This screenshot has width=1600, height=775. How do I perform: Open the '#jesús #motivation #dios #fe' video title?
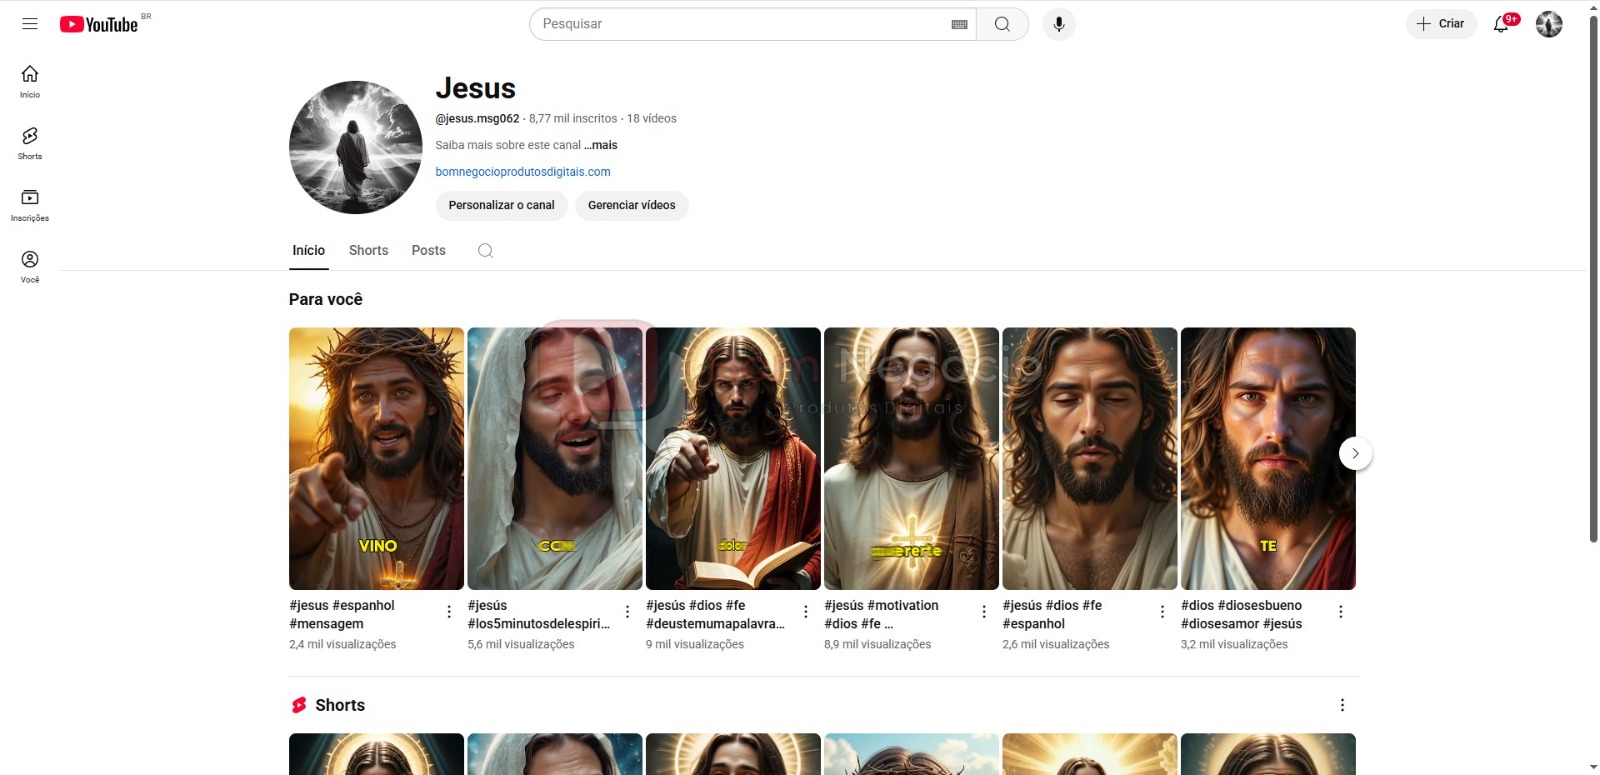(881, 614)
